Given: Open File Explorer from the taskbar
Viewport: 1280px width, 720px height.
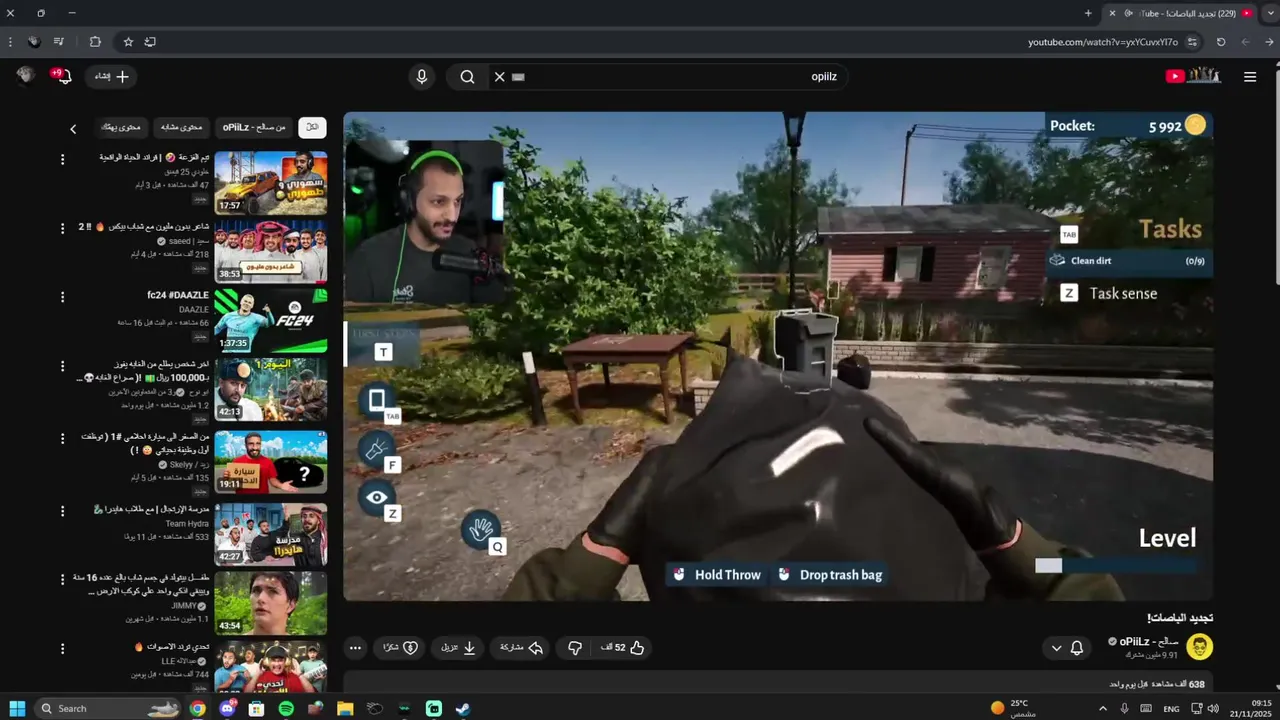Looking at the screenshot, I should coord(345,708).
